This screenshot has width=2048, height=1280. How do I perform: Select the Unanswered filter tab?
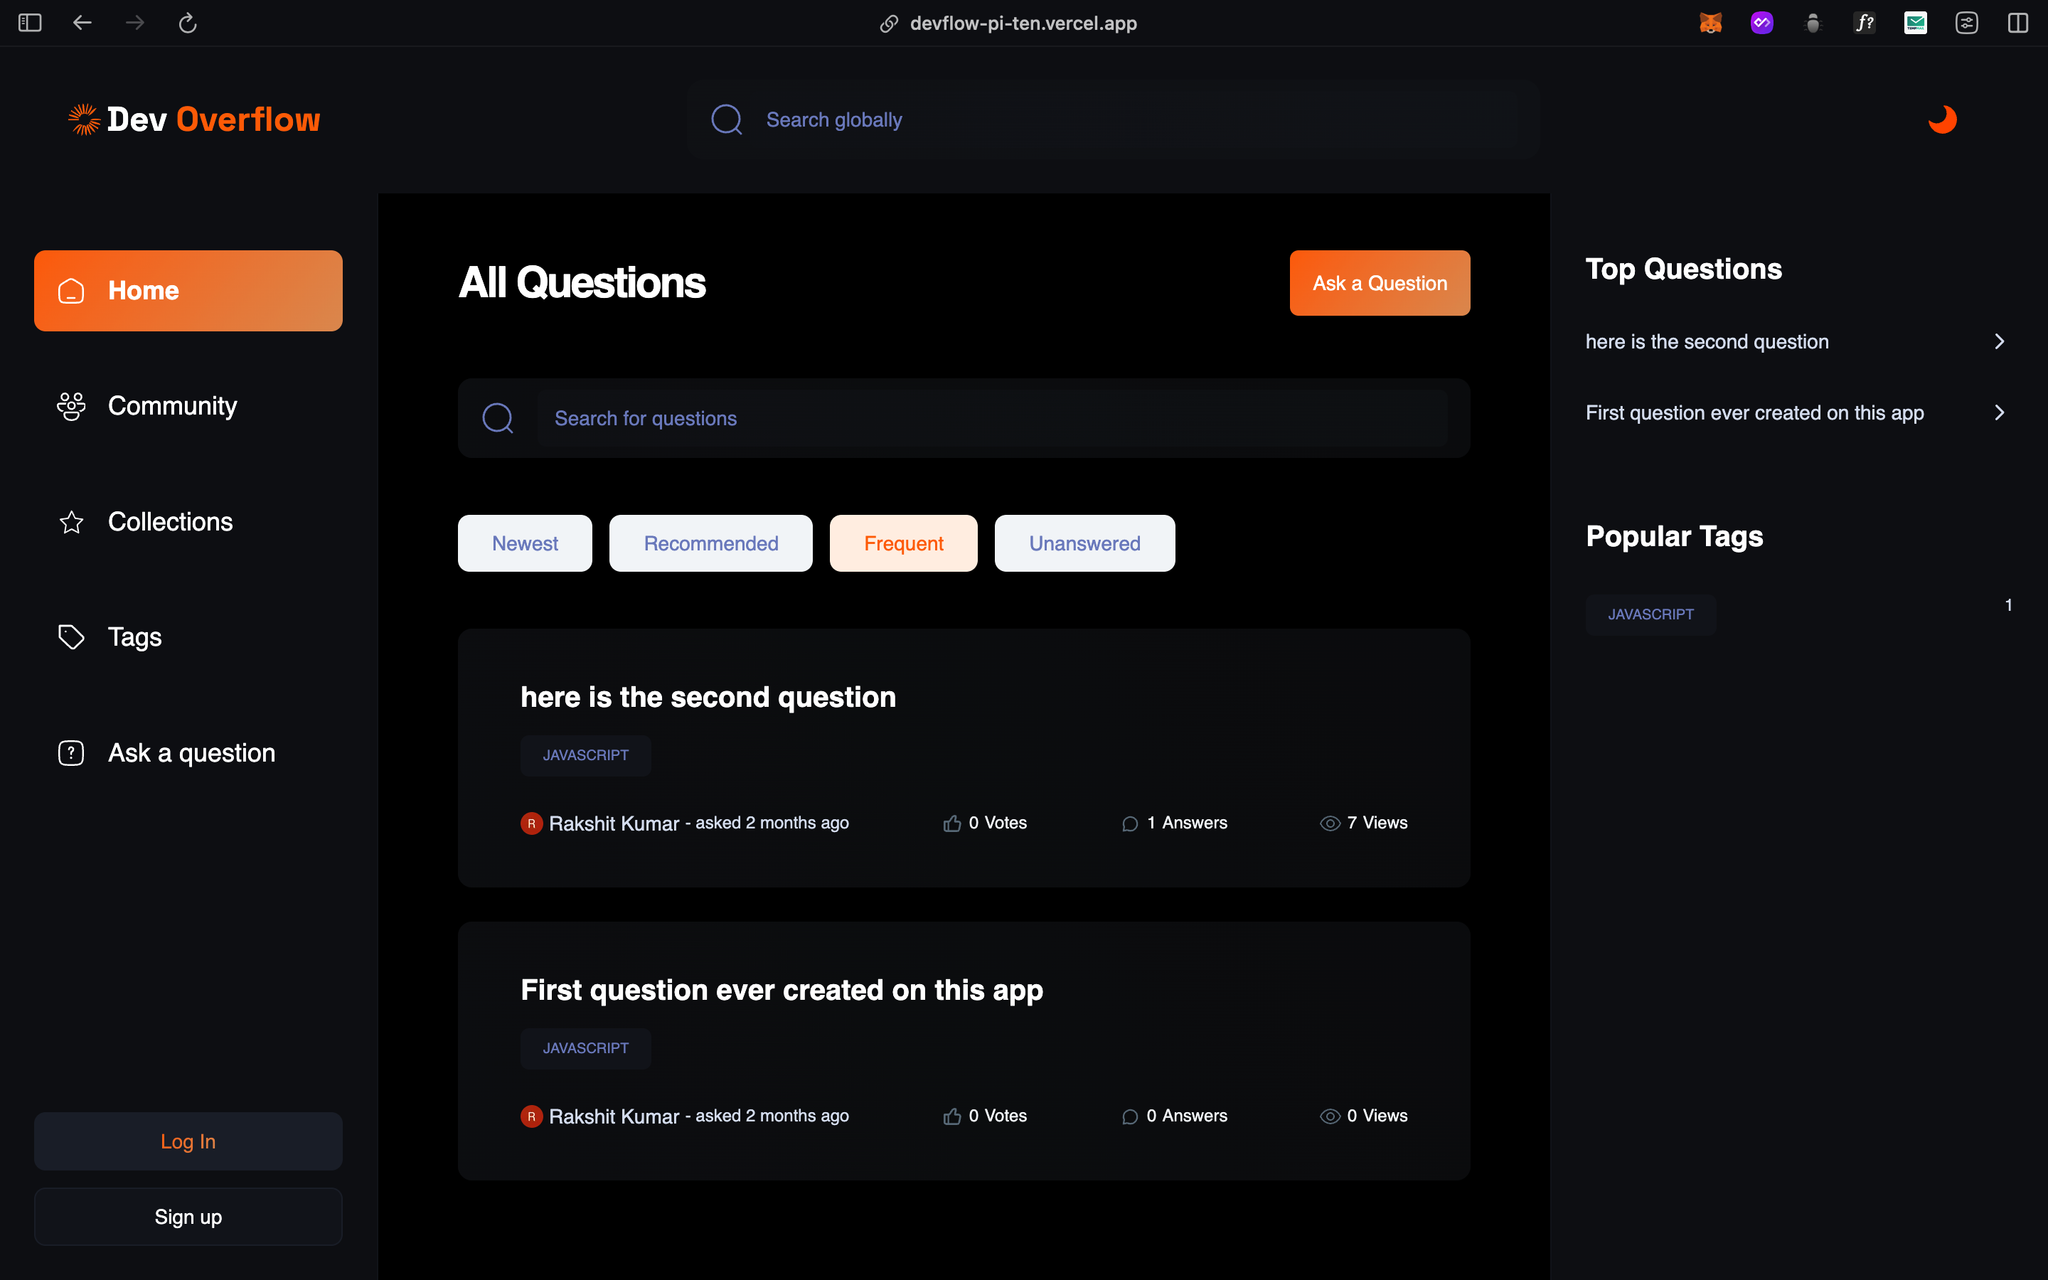[x=1084, y=541]
